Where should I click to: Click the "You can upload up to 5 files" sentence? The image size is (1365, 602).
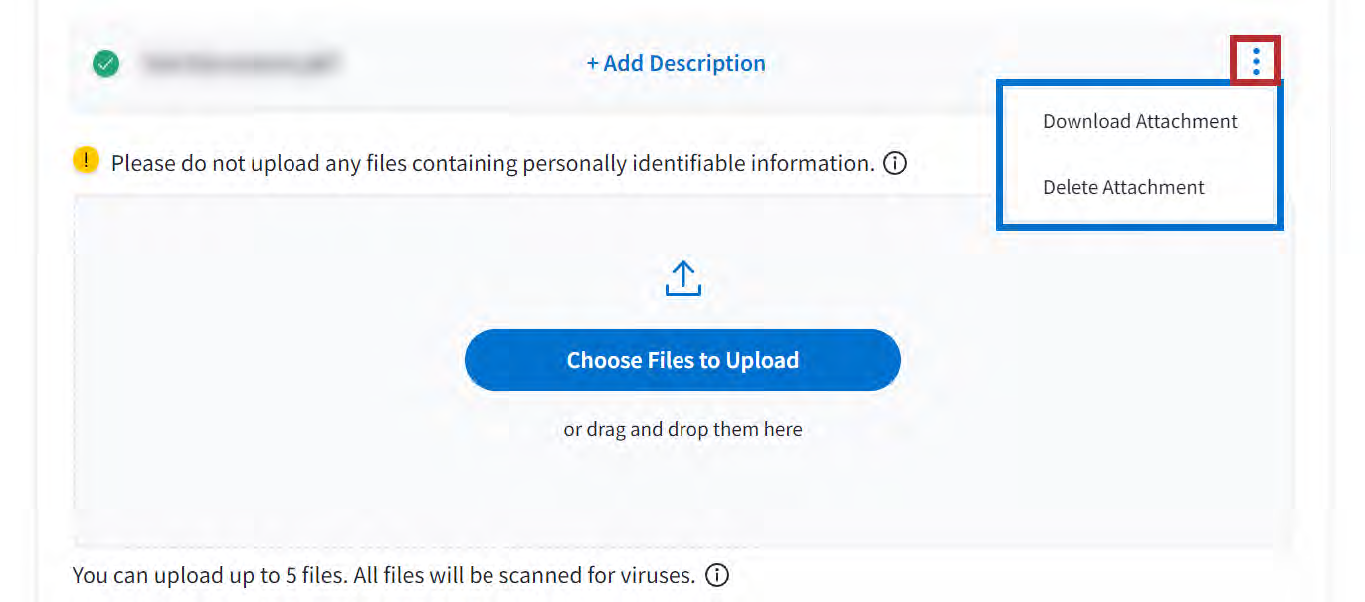click(x=209, y=576)
